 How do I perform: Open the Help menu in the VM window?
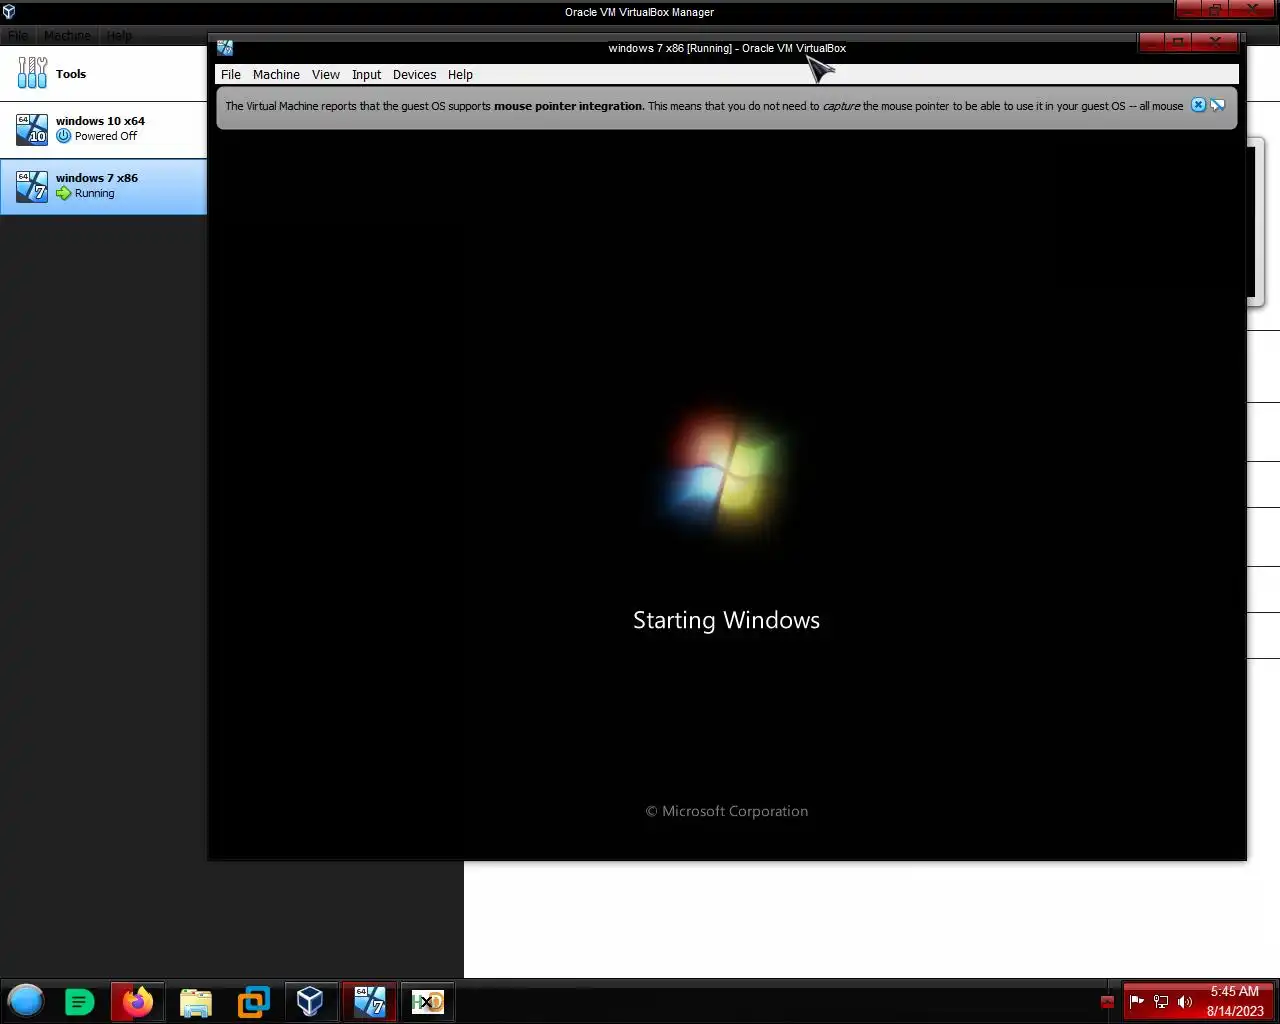pyautogui.click(x=460, y=75)
